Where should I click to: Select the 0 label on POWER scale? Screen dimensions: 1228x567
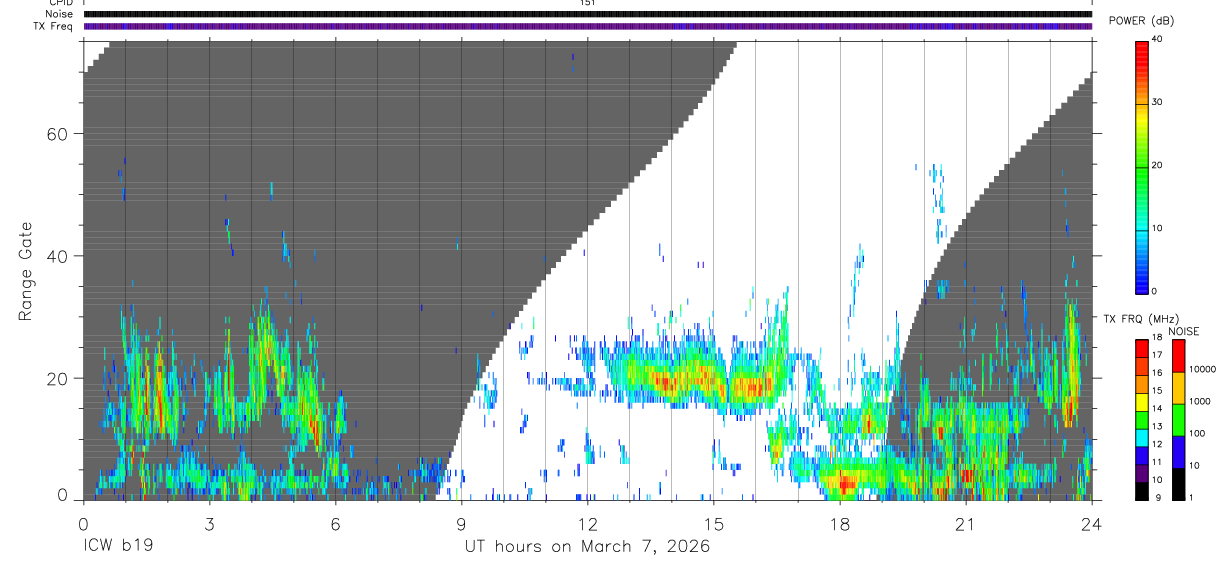(1154, 291)
